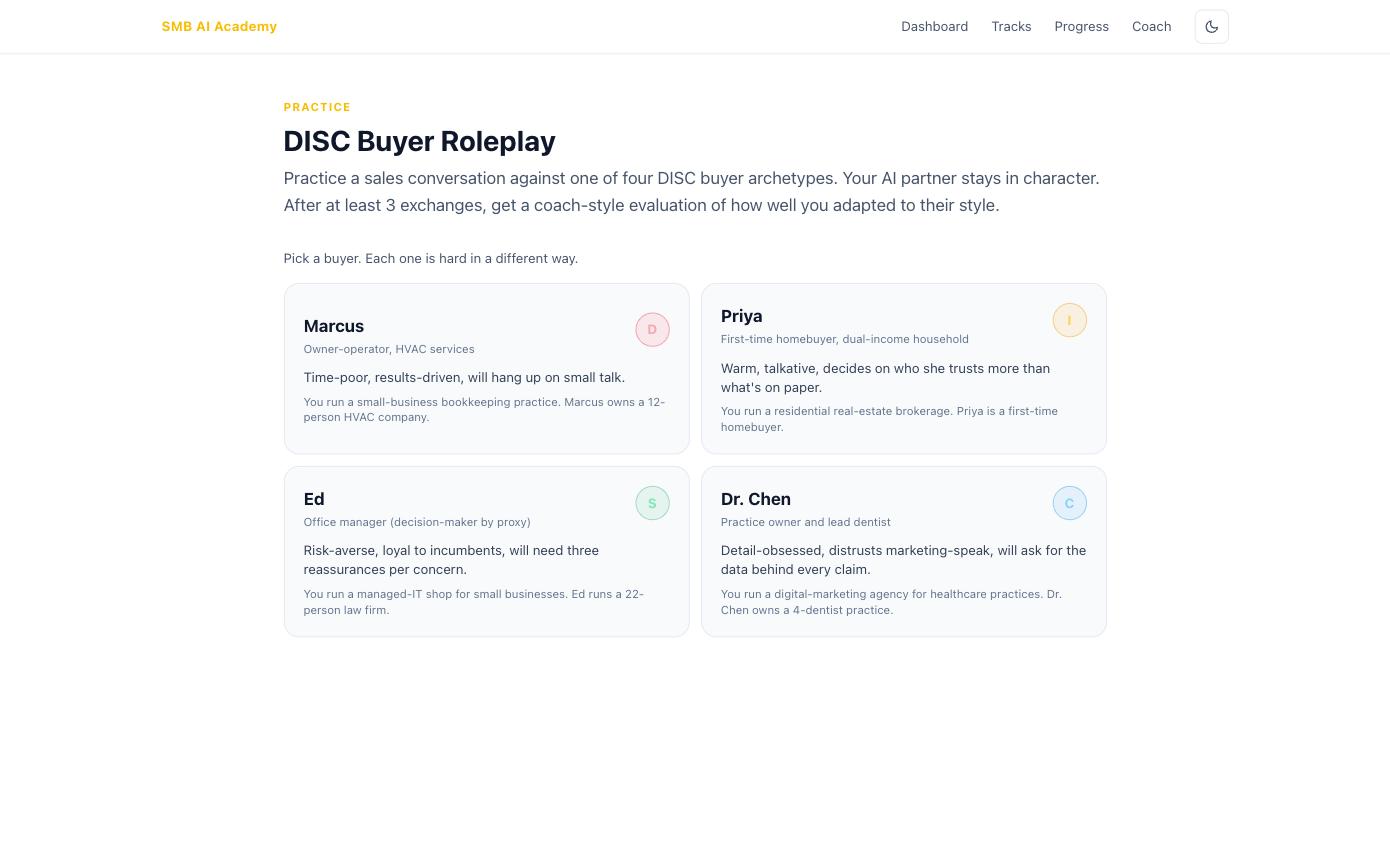Viewport: 1390px width, 868px height.
Task: Select the Priya buyer card name
Action: tap(741, 316)
